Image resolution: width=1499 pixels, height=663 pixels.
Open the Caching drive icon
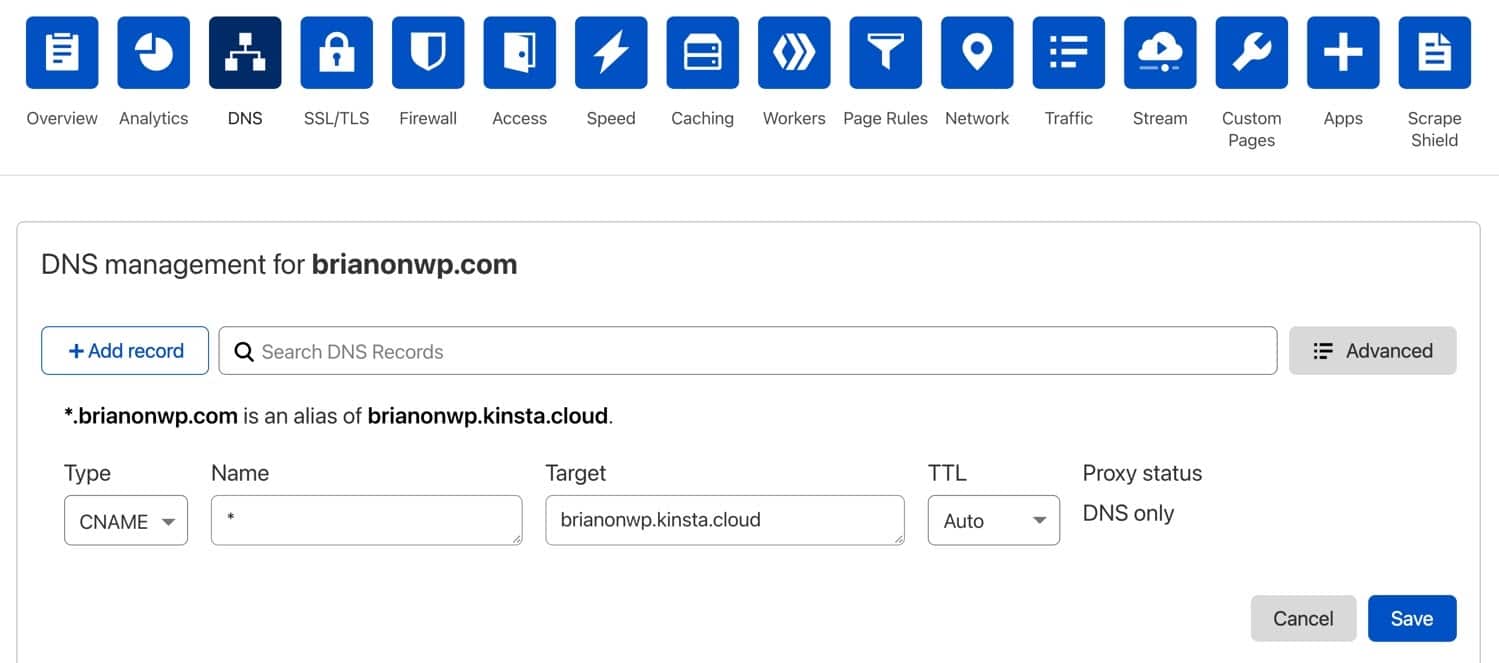[702, 53]
